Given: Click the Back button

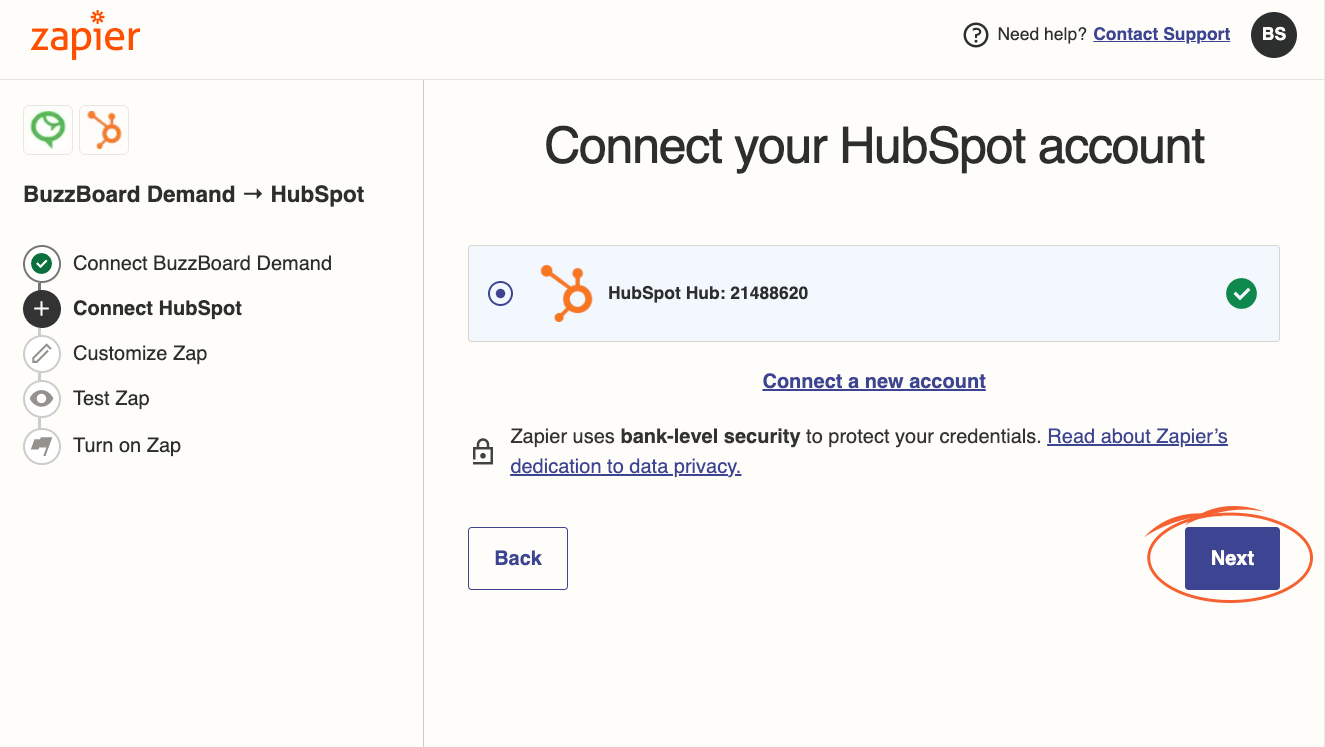Looking at the screenshot, I should pos(518,558).
